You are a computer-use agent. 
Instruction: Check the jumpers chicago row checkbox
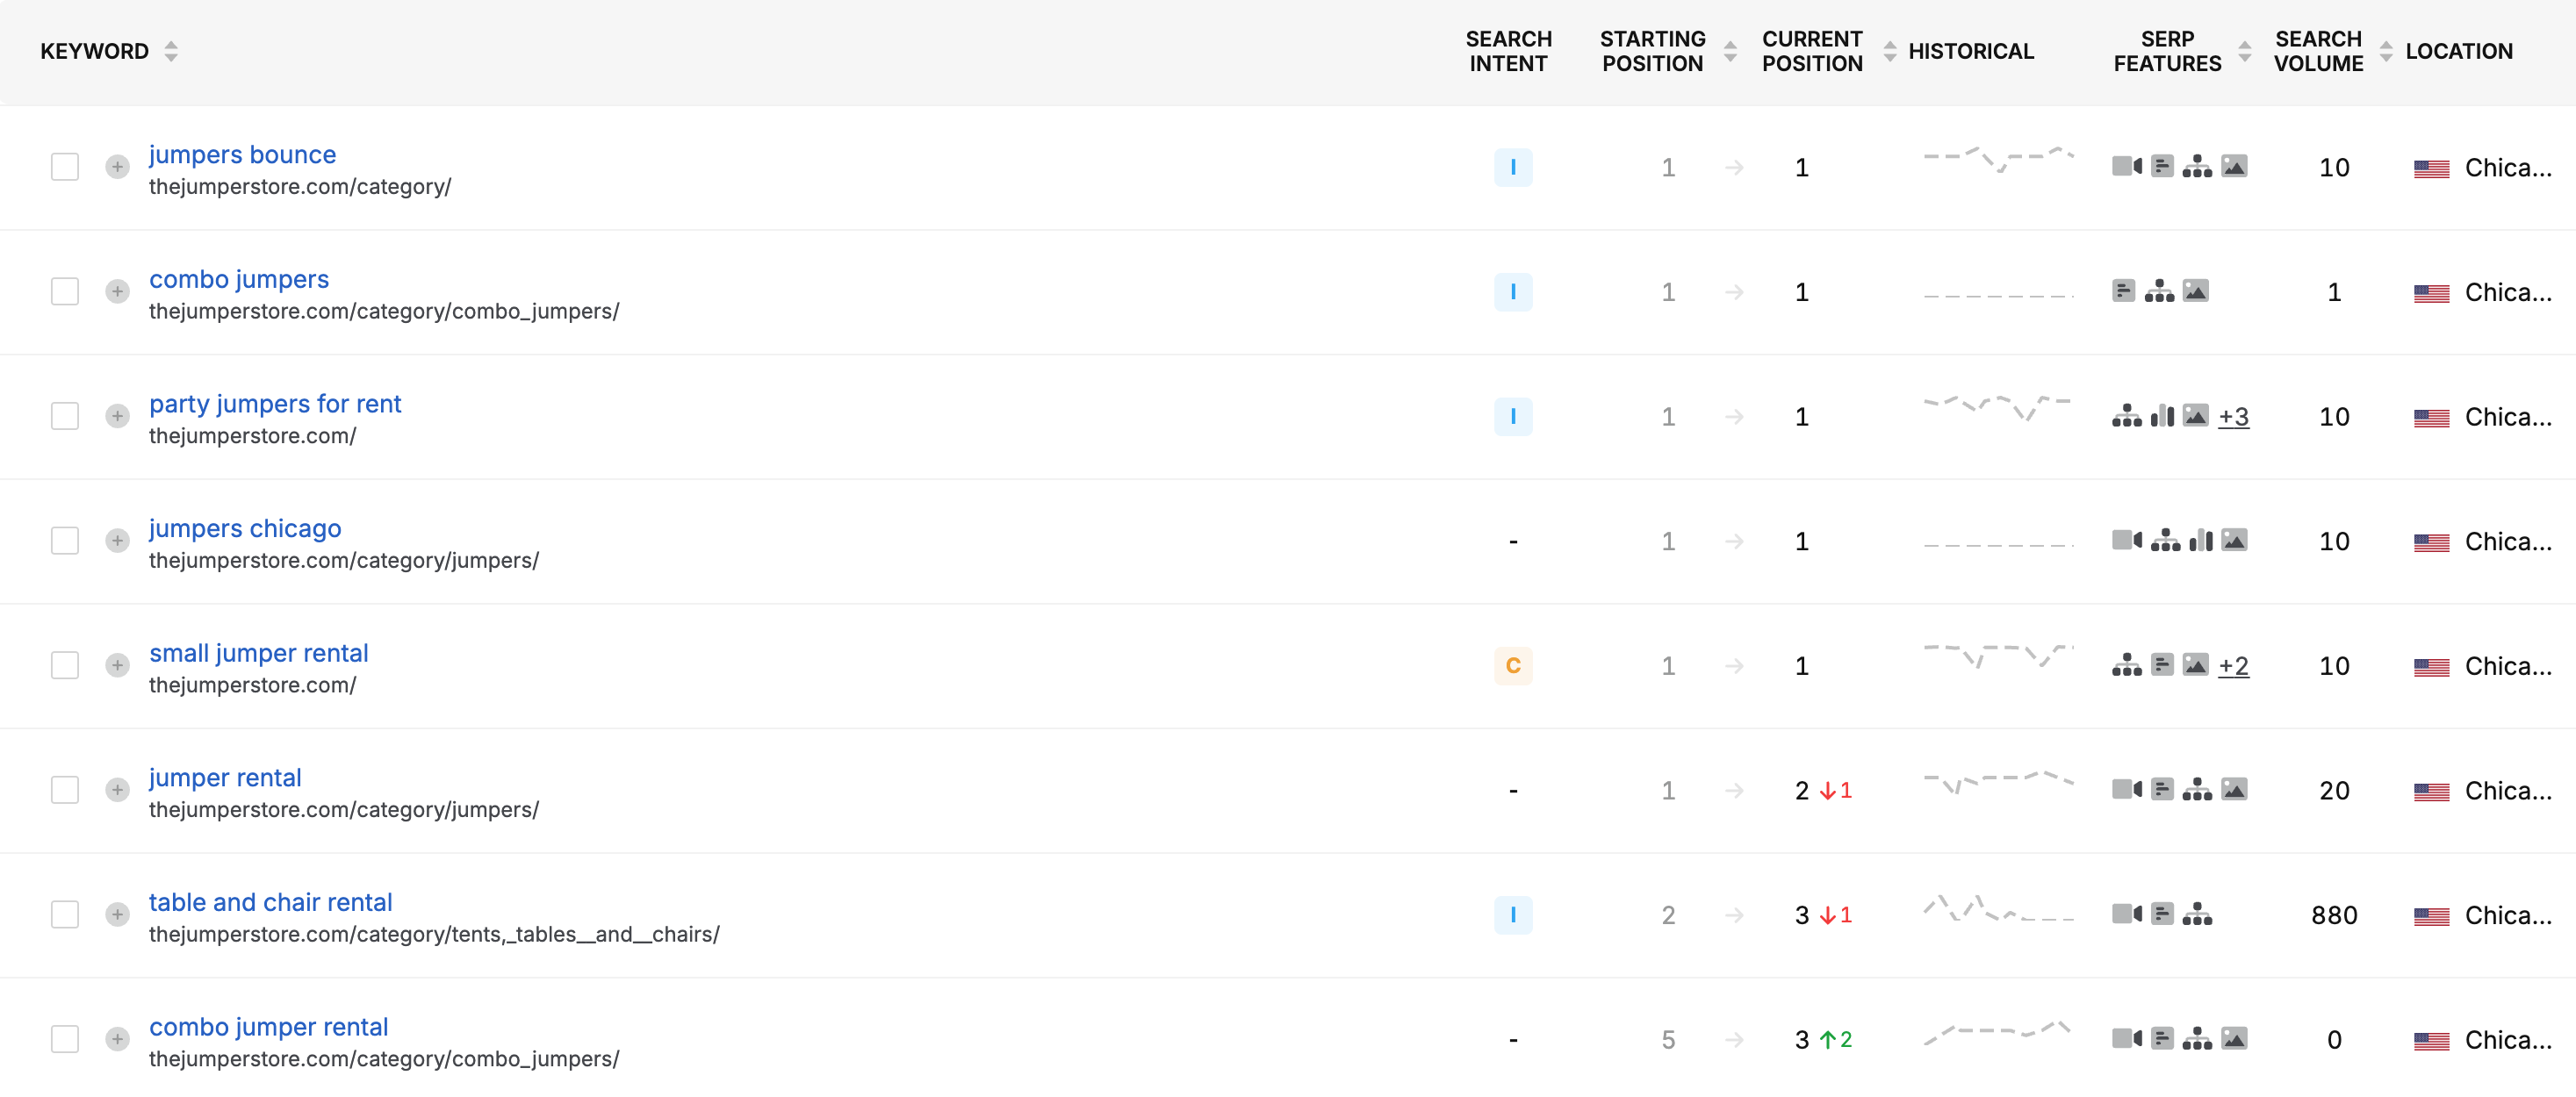click(65, 541)
